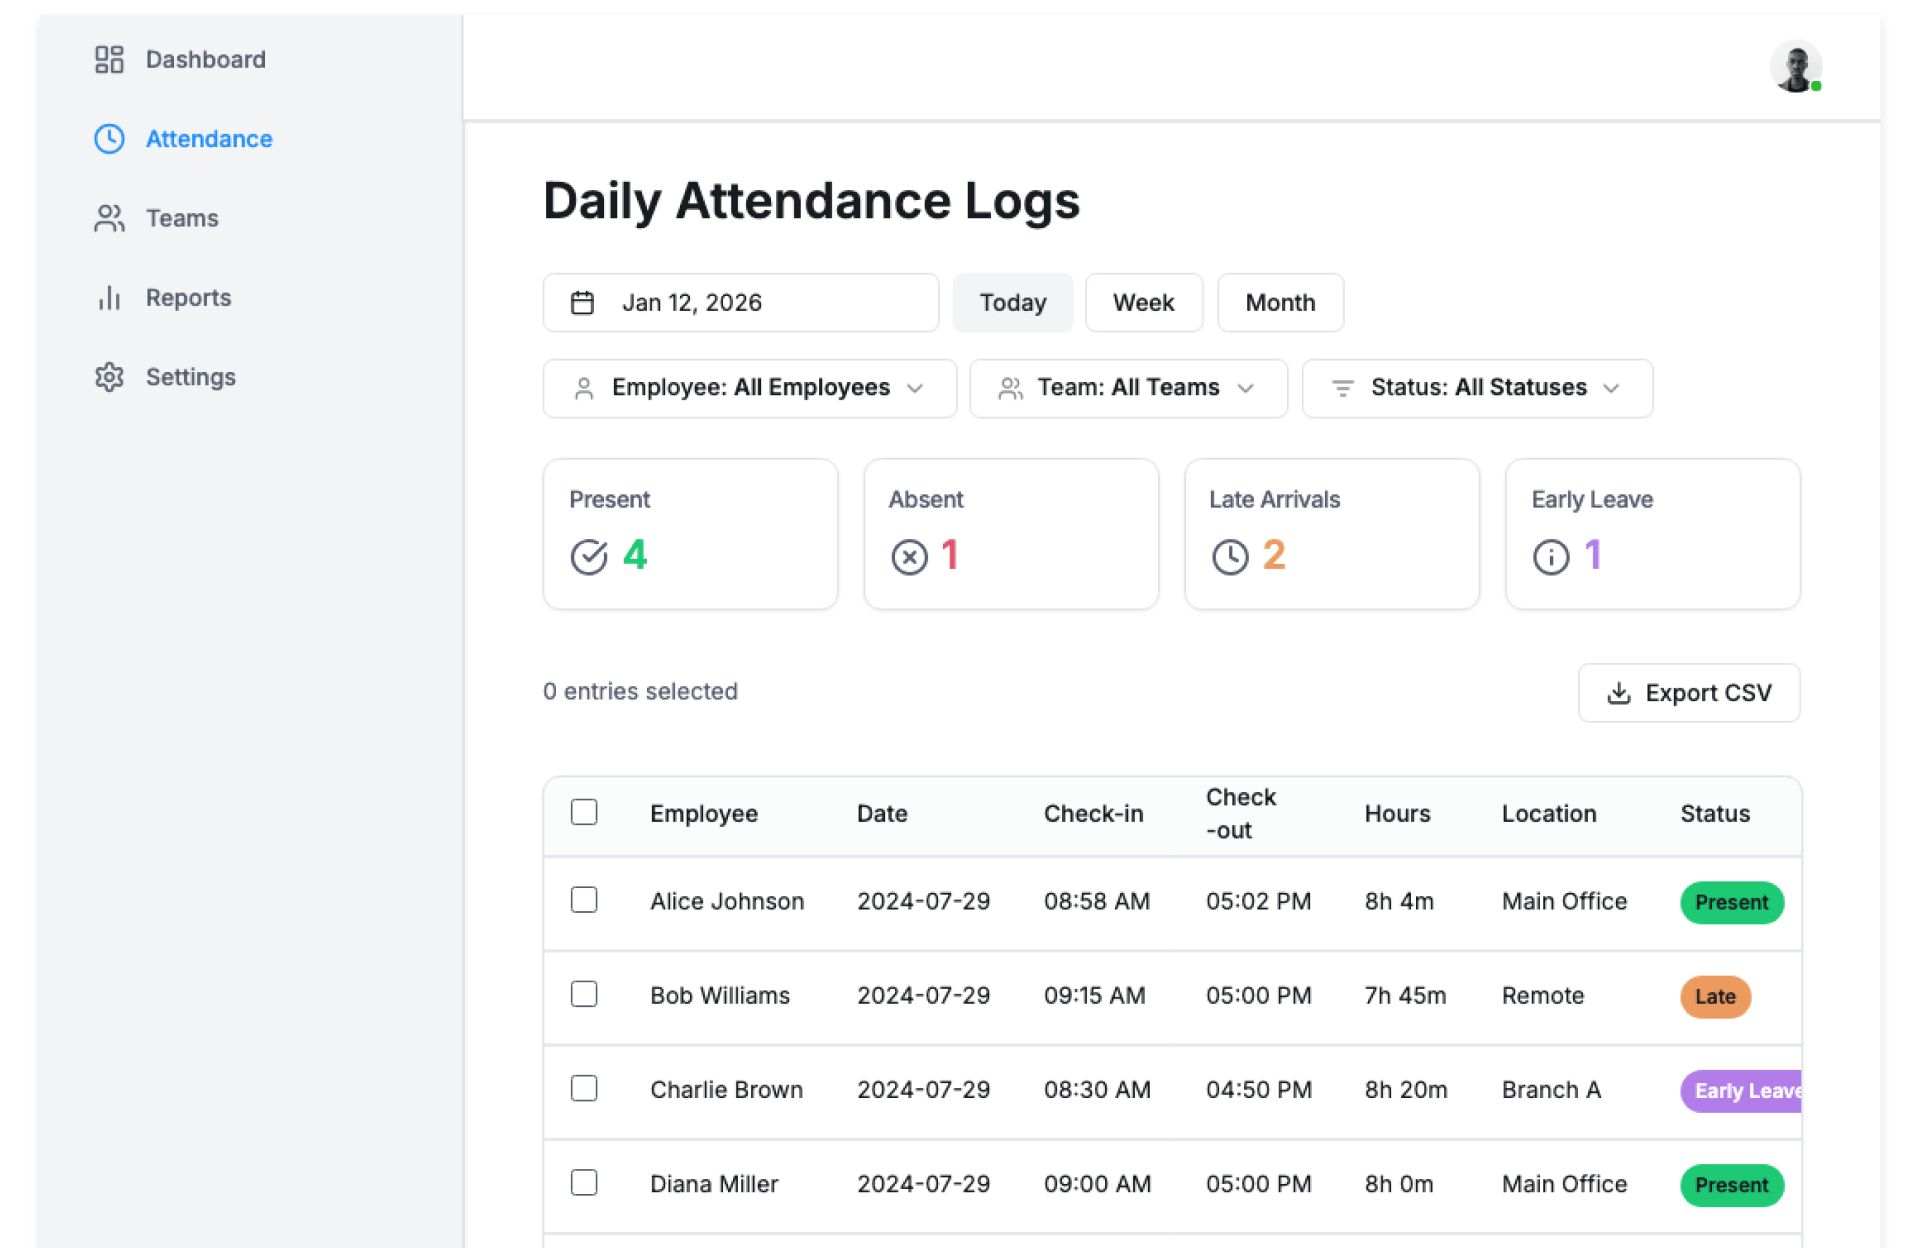Click the calendar icon in date field
1920x1248 pixels.
[582, 303]
